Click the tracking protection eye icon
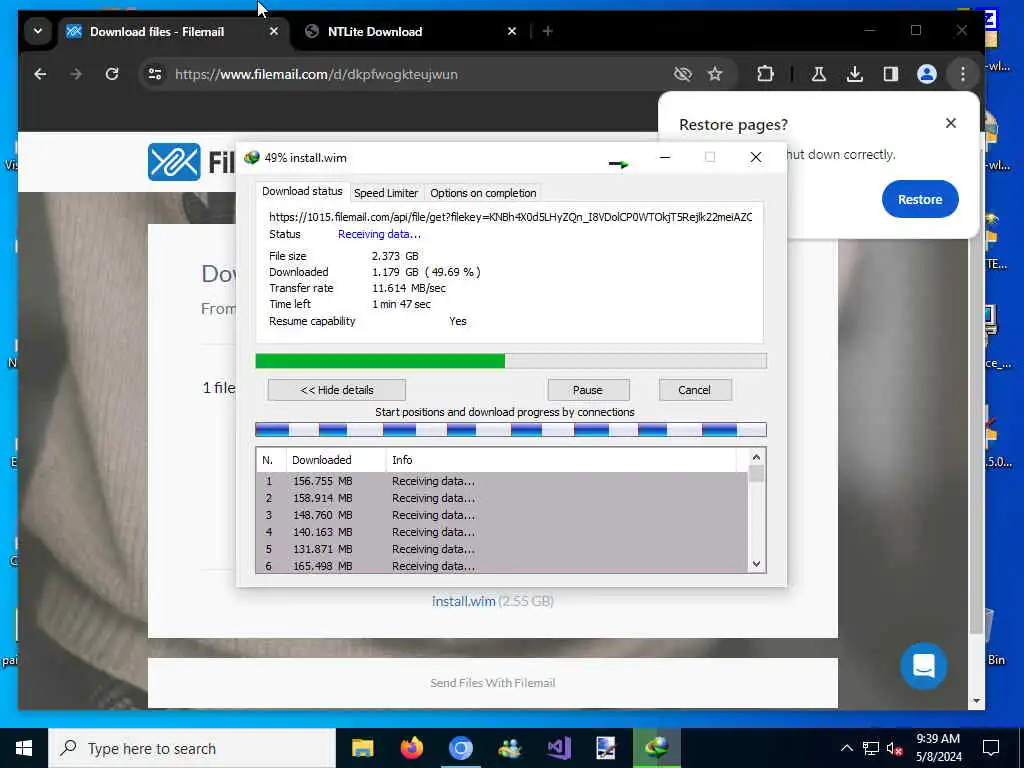The image size is (1024, 768). pos(682,74)
